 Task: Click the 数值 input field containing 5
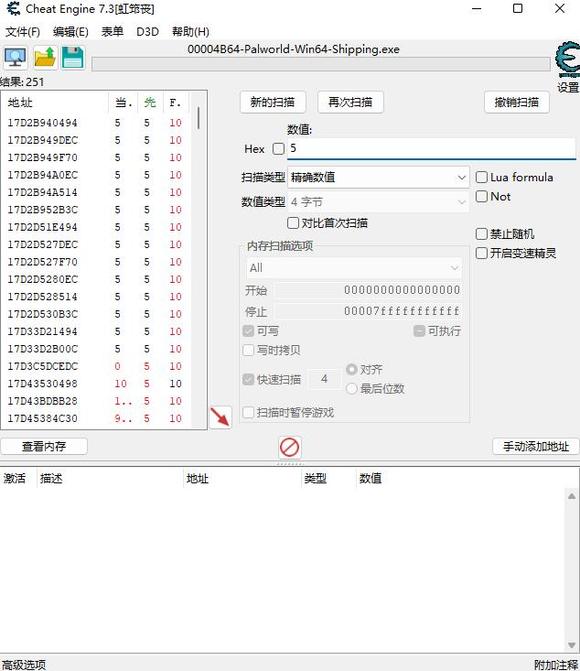pyautogui.click(x=431, y=148)
